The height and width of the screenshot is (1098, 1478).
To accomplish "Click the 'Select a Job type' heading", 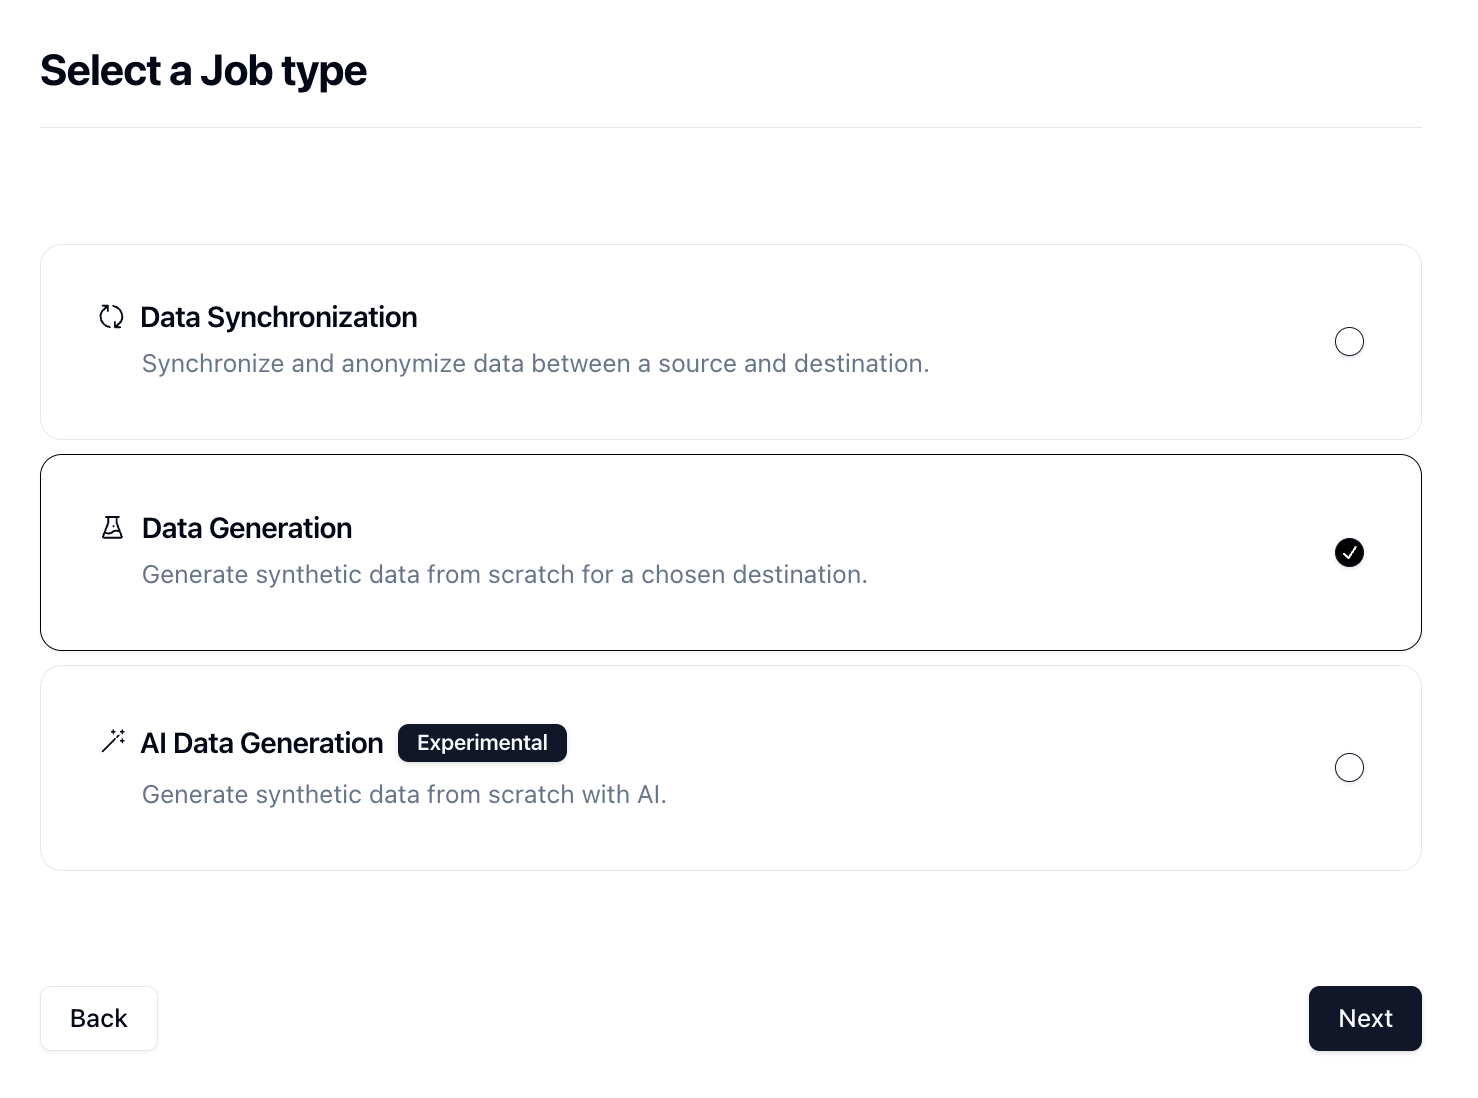I will (203, 71).
